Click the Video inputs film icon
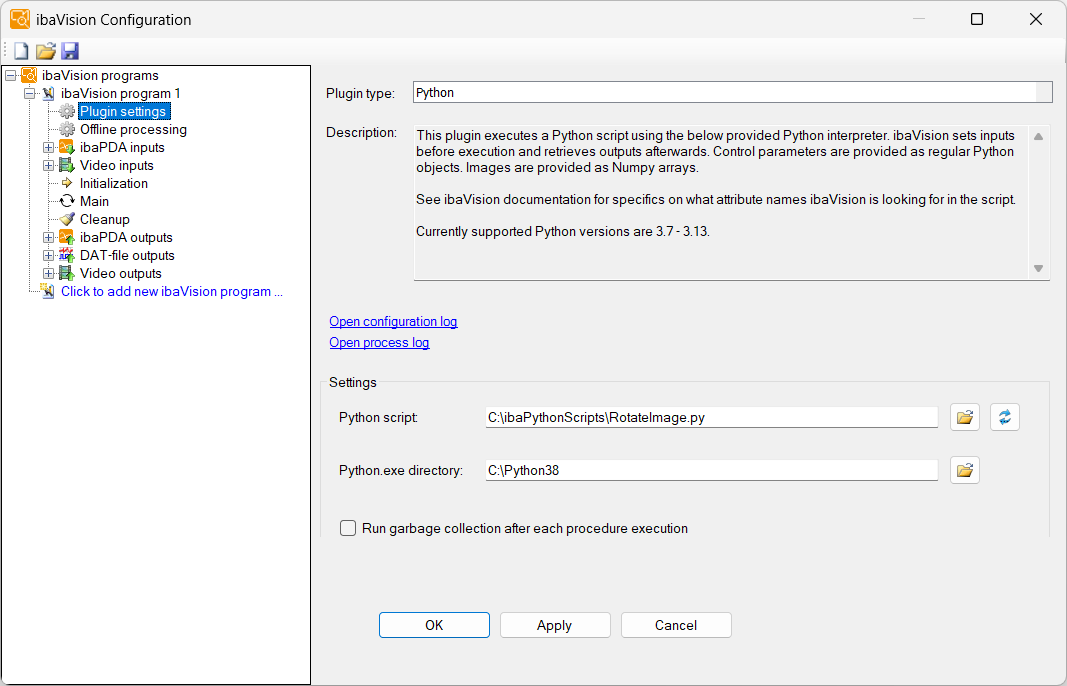The height and width of the screenshot is (686, 1067). (67, 165)
